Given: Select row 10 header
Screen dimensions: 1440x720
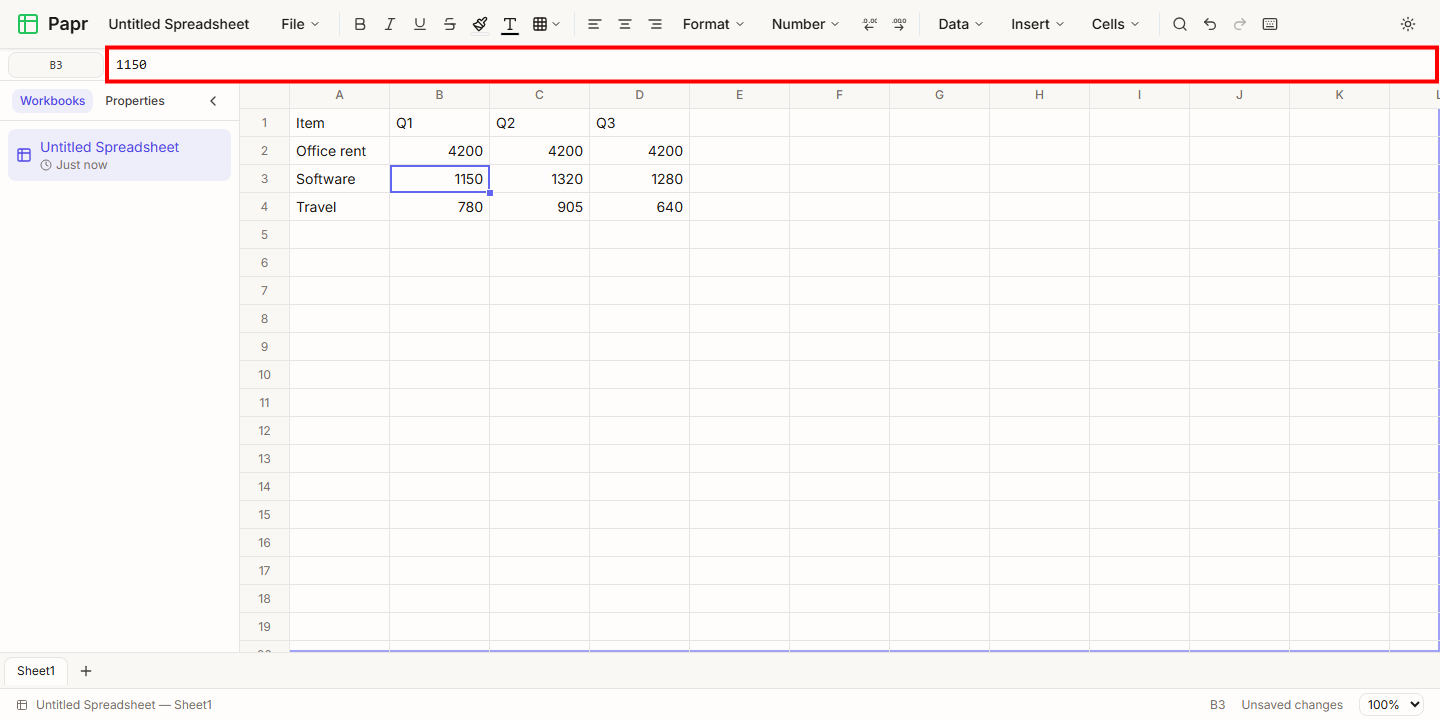Looking at the screenshot, I should (x=265, y=375).
